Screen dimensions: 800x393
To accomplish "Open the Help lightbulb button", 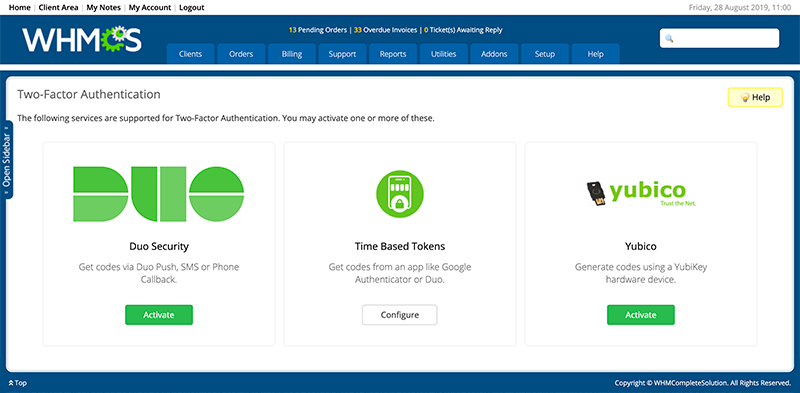I will pos(755,97).
